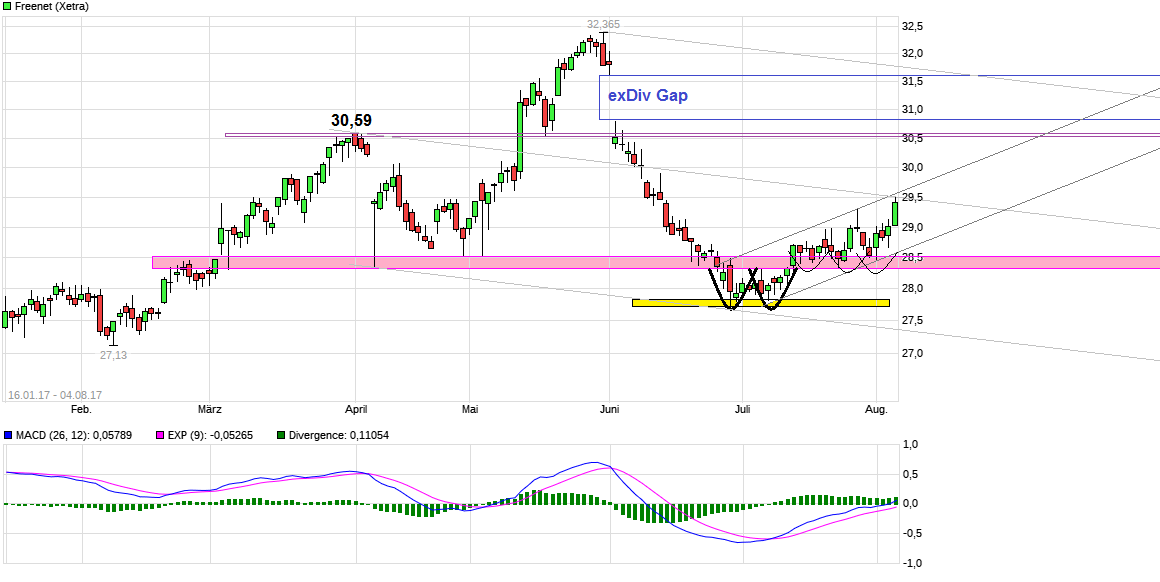The height and width of the screenshot is (582, 1160).
Task: Click the '-1,0' MACD axis value
Action: click(910, 564)
